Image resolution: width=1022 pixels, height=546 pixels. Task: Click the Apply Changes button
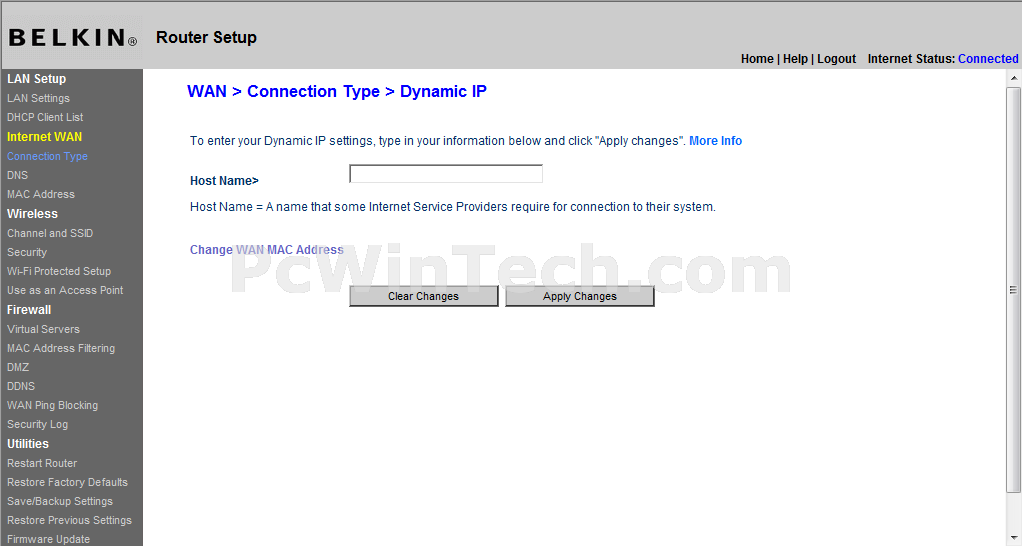coord(579,296)
